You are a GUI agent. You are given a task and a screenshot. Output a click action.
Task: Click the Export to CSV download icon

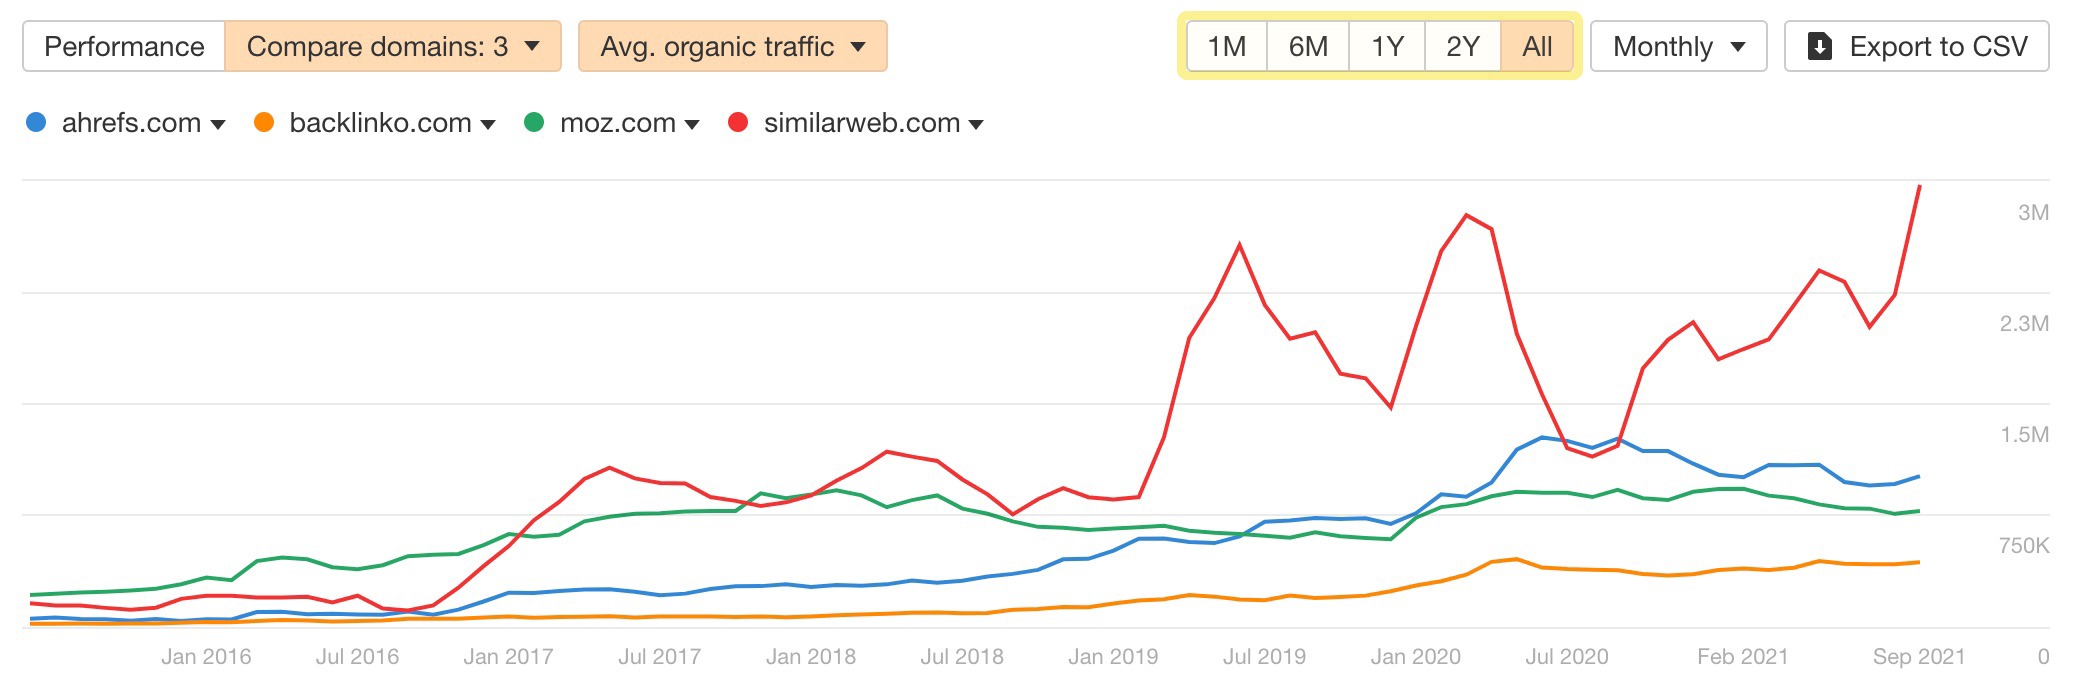coord(1820,47)
